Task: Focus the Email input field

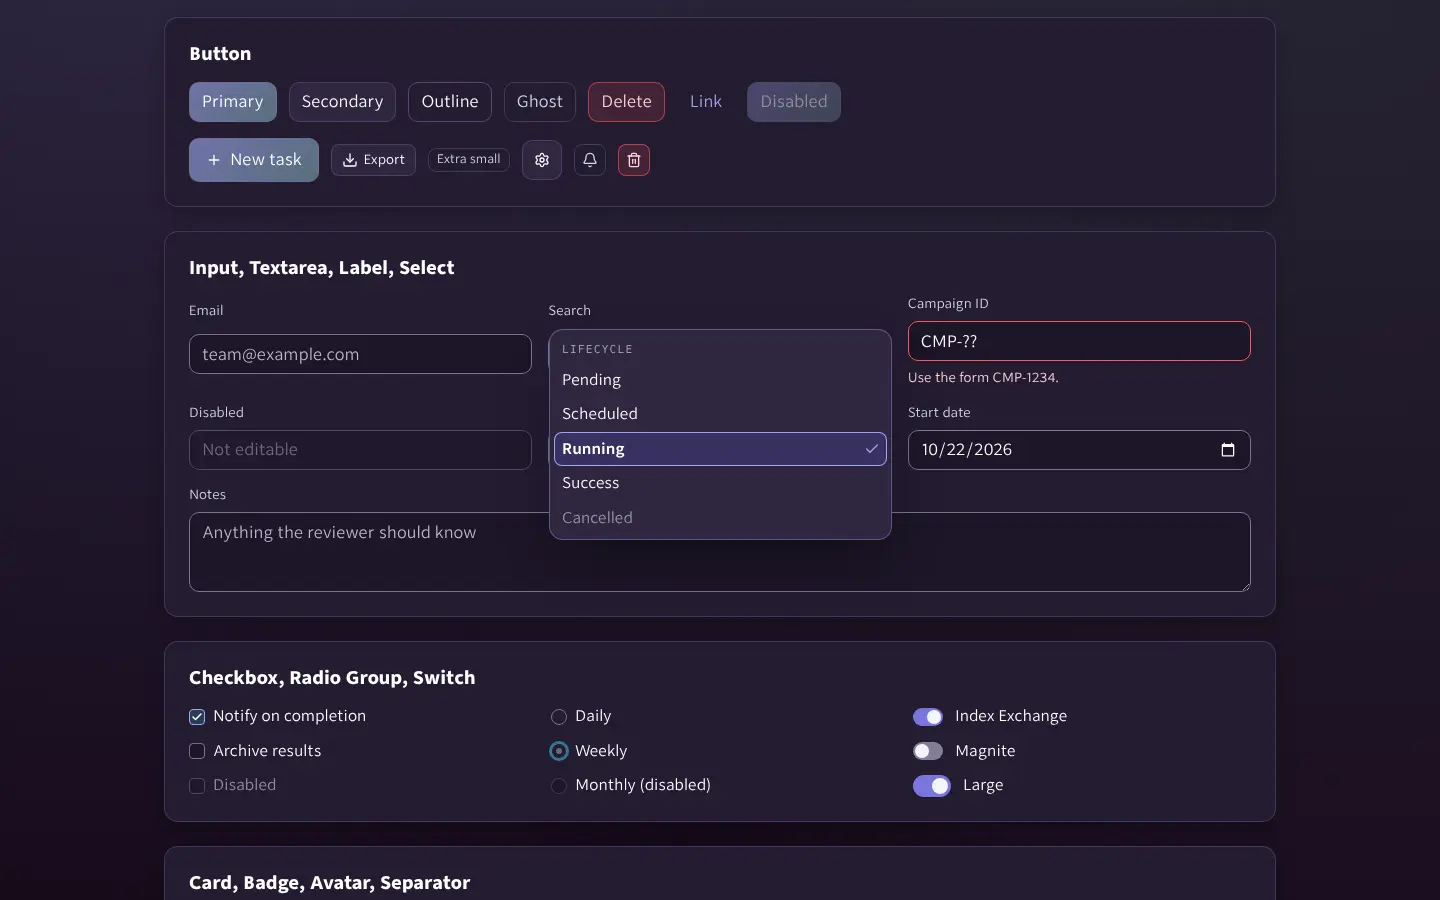Action: [360, 354]
